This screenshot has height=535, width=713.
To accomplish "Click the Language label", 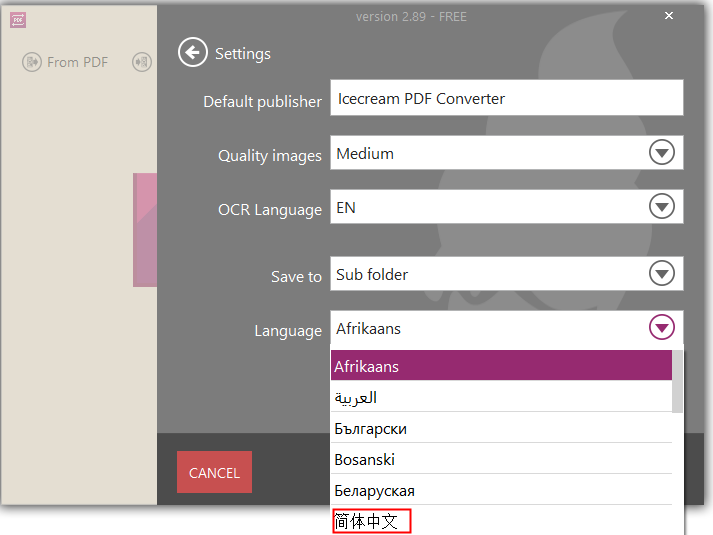I will click(288, 331).
